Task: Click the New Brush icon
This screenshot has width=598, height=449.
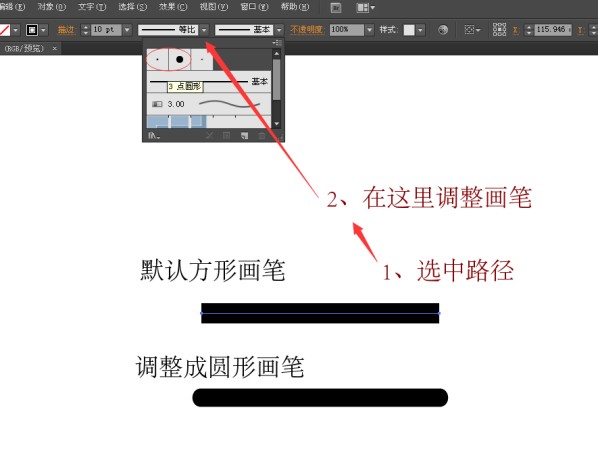Action: click(244, 135)
